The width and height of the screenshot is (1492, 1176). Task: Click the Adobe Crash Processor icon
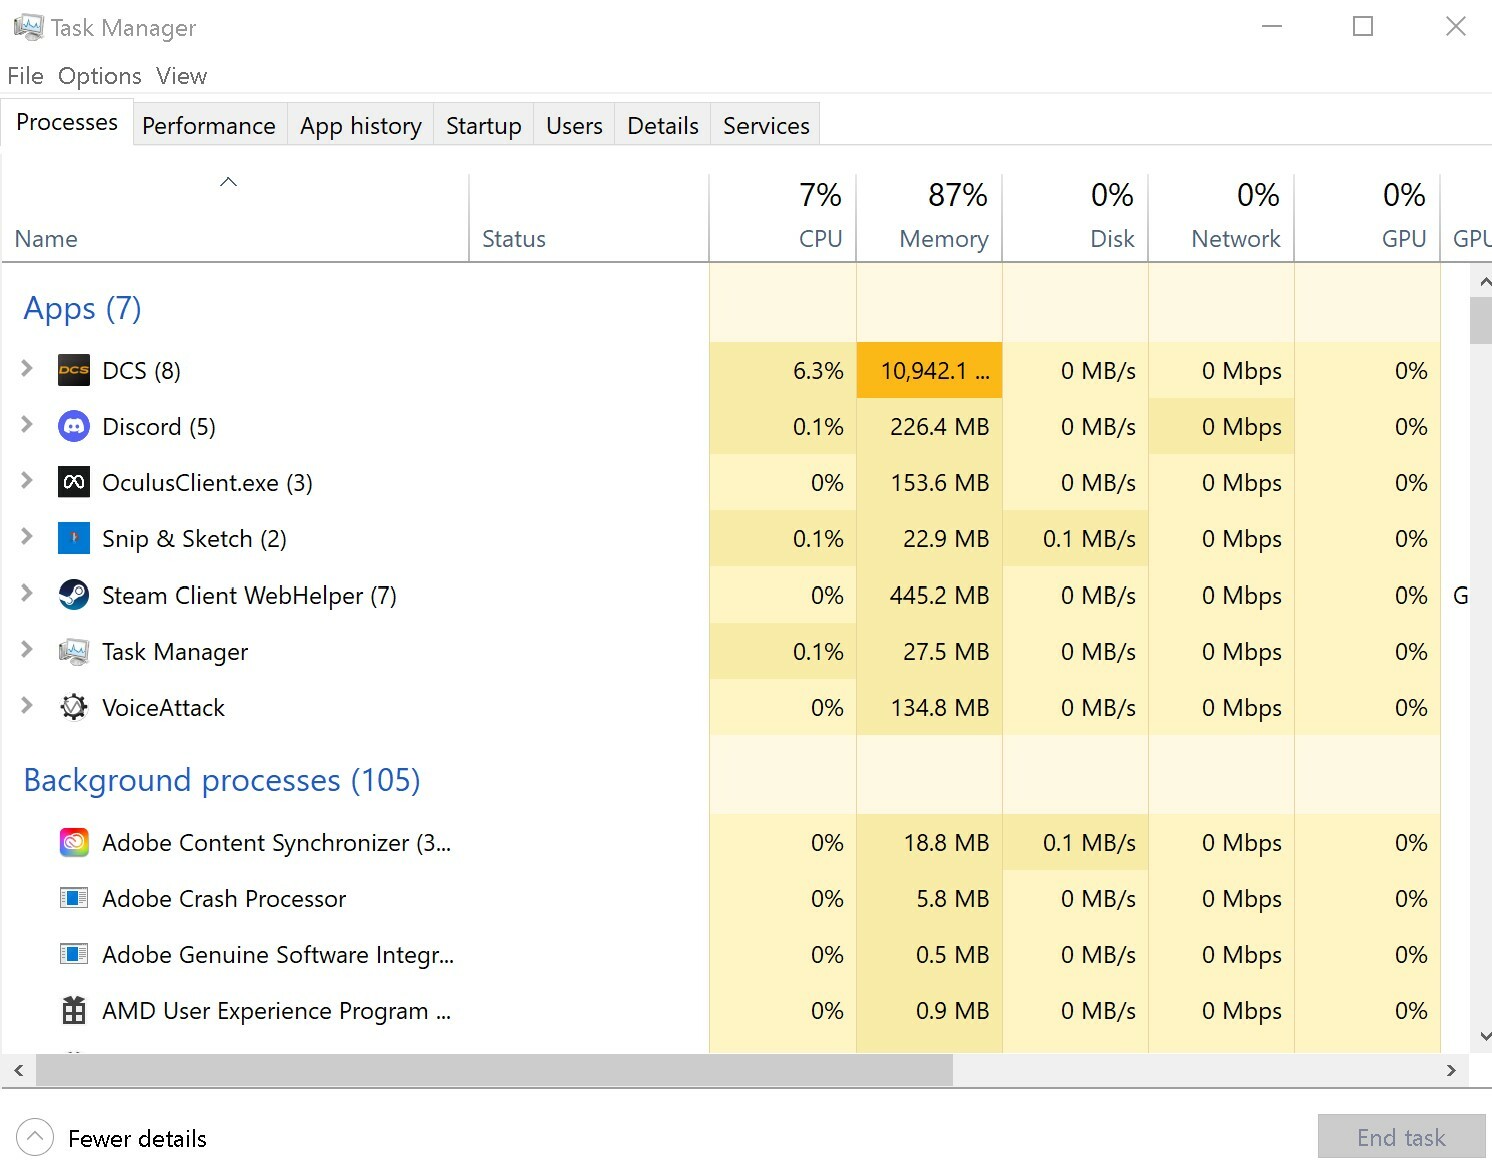pos(74,898)
